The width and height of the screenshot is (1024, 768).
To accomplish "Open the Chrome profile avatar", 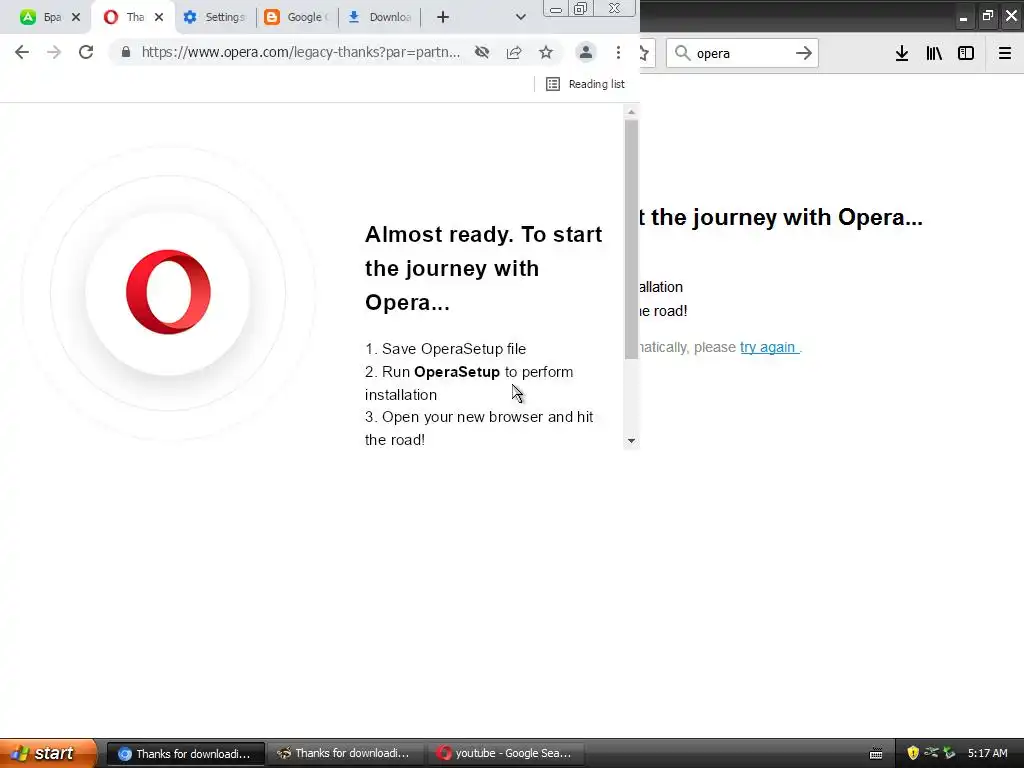I will pos(586,52).
